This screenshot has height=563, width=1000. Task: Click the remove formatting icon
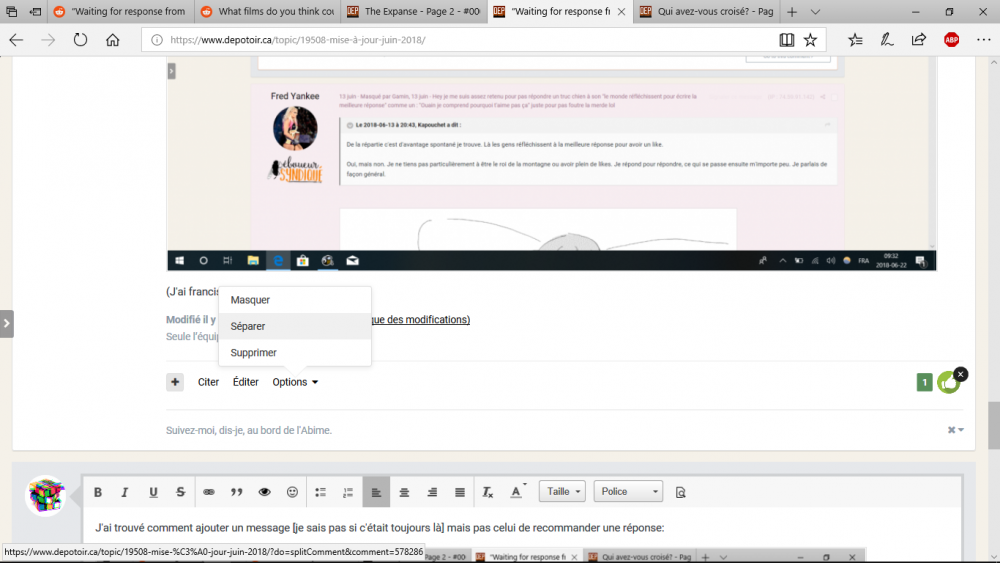(488, 492)
